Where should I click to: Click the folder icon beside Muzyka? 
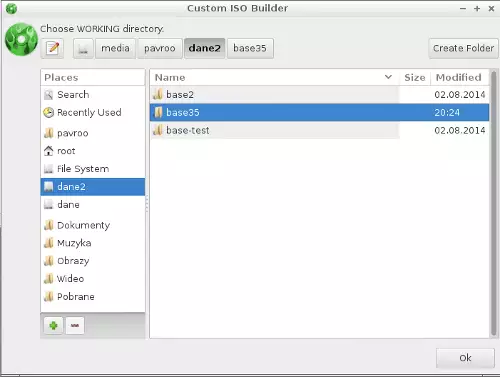point(49,243)
